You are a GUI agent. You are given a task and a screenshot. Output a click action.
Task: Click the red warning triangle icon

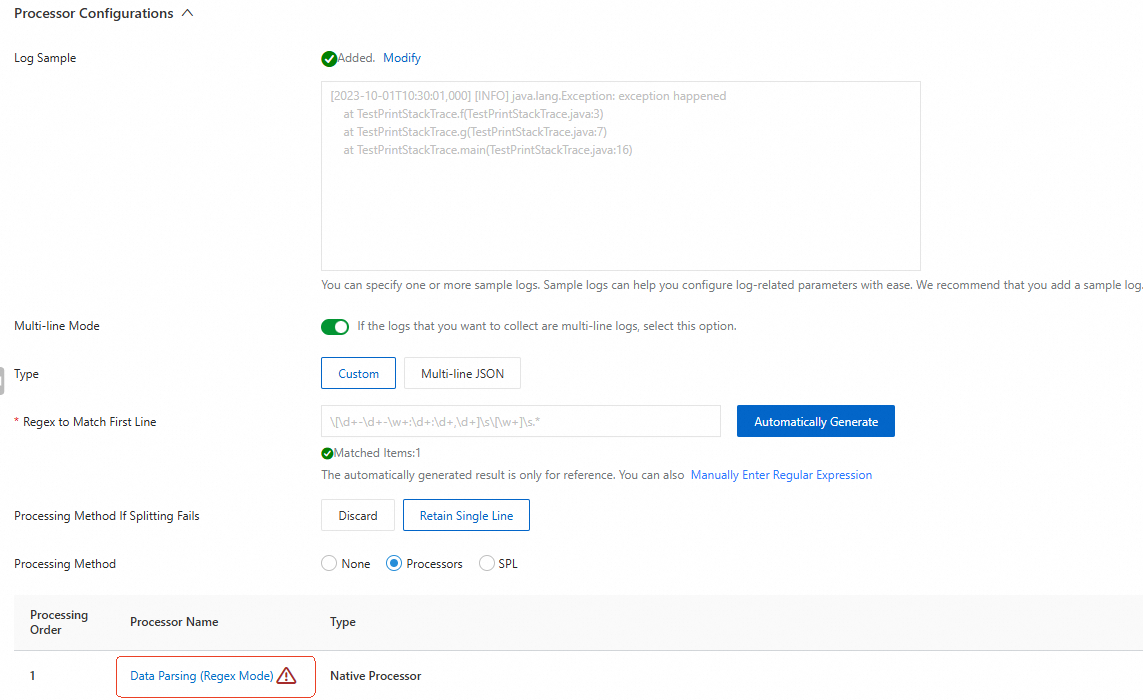286,676
